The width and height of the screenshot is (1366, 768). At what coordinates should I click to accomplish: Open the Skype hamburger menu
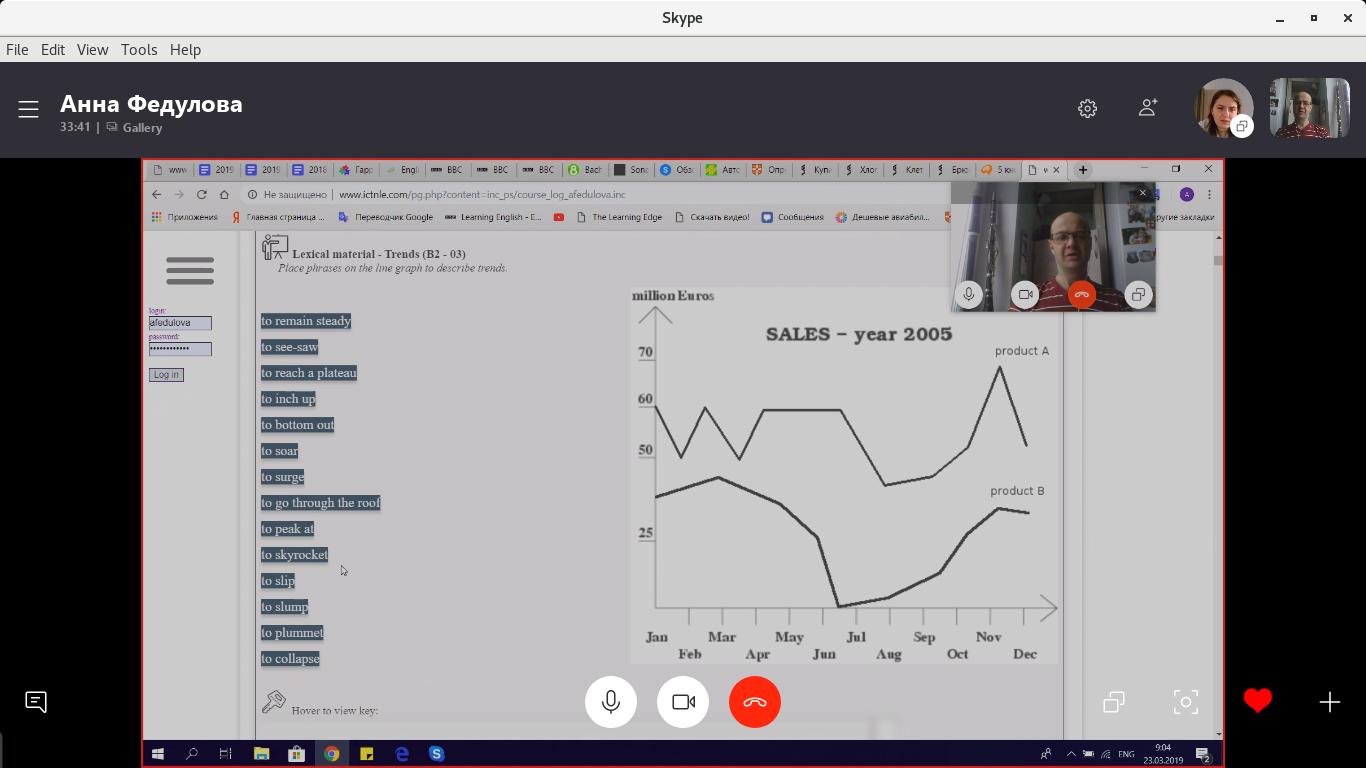pos(28,109)
